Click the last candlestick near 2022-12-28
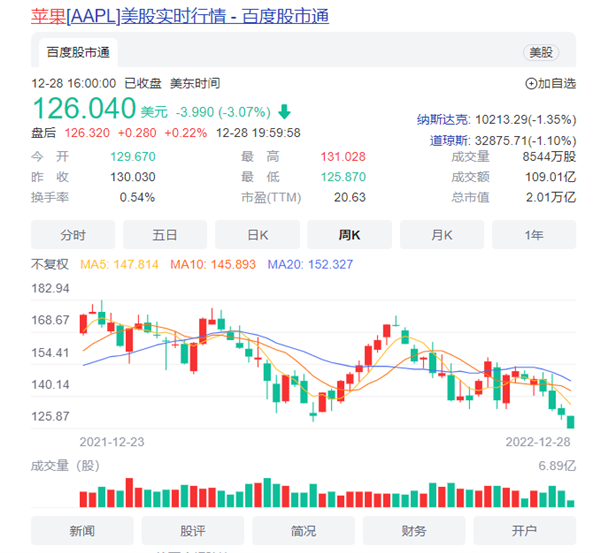The height and width of the screenshot is (553, 600). pyautogui.click(x=570, y=422)
